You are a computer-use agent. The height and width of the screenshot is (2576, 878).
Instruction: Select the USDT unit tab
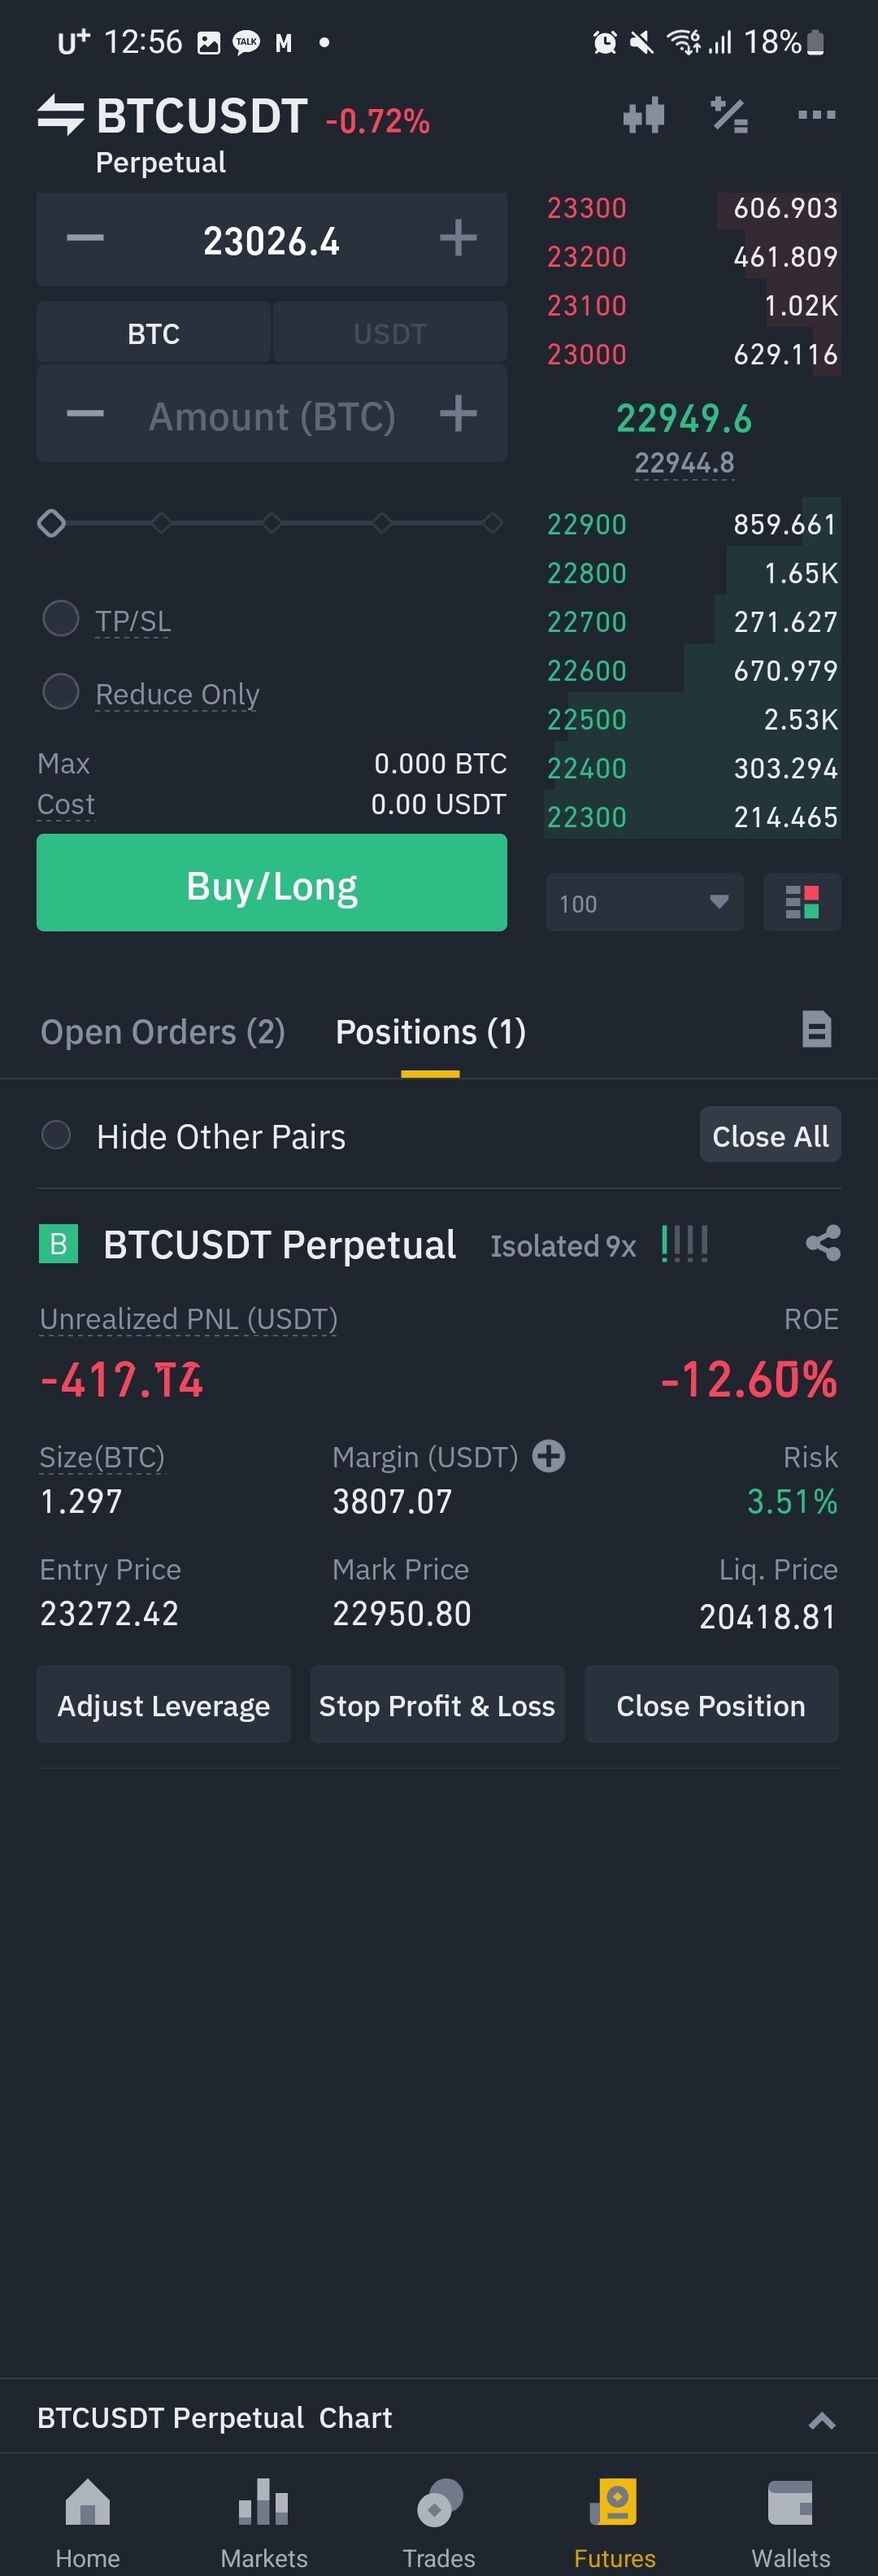tap(390, 333)
